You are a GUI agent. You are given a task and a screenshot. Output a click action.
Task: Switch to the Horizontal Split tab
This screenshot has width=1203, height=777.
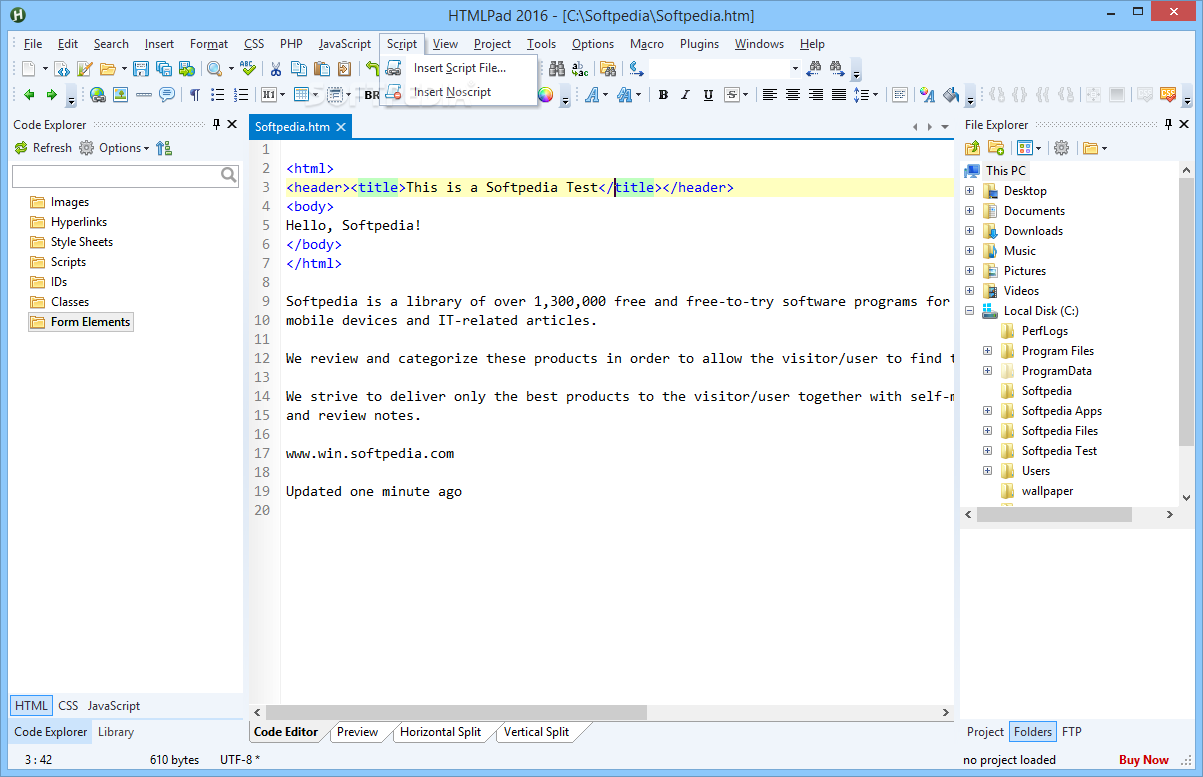[x=440, y=732]
